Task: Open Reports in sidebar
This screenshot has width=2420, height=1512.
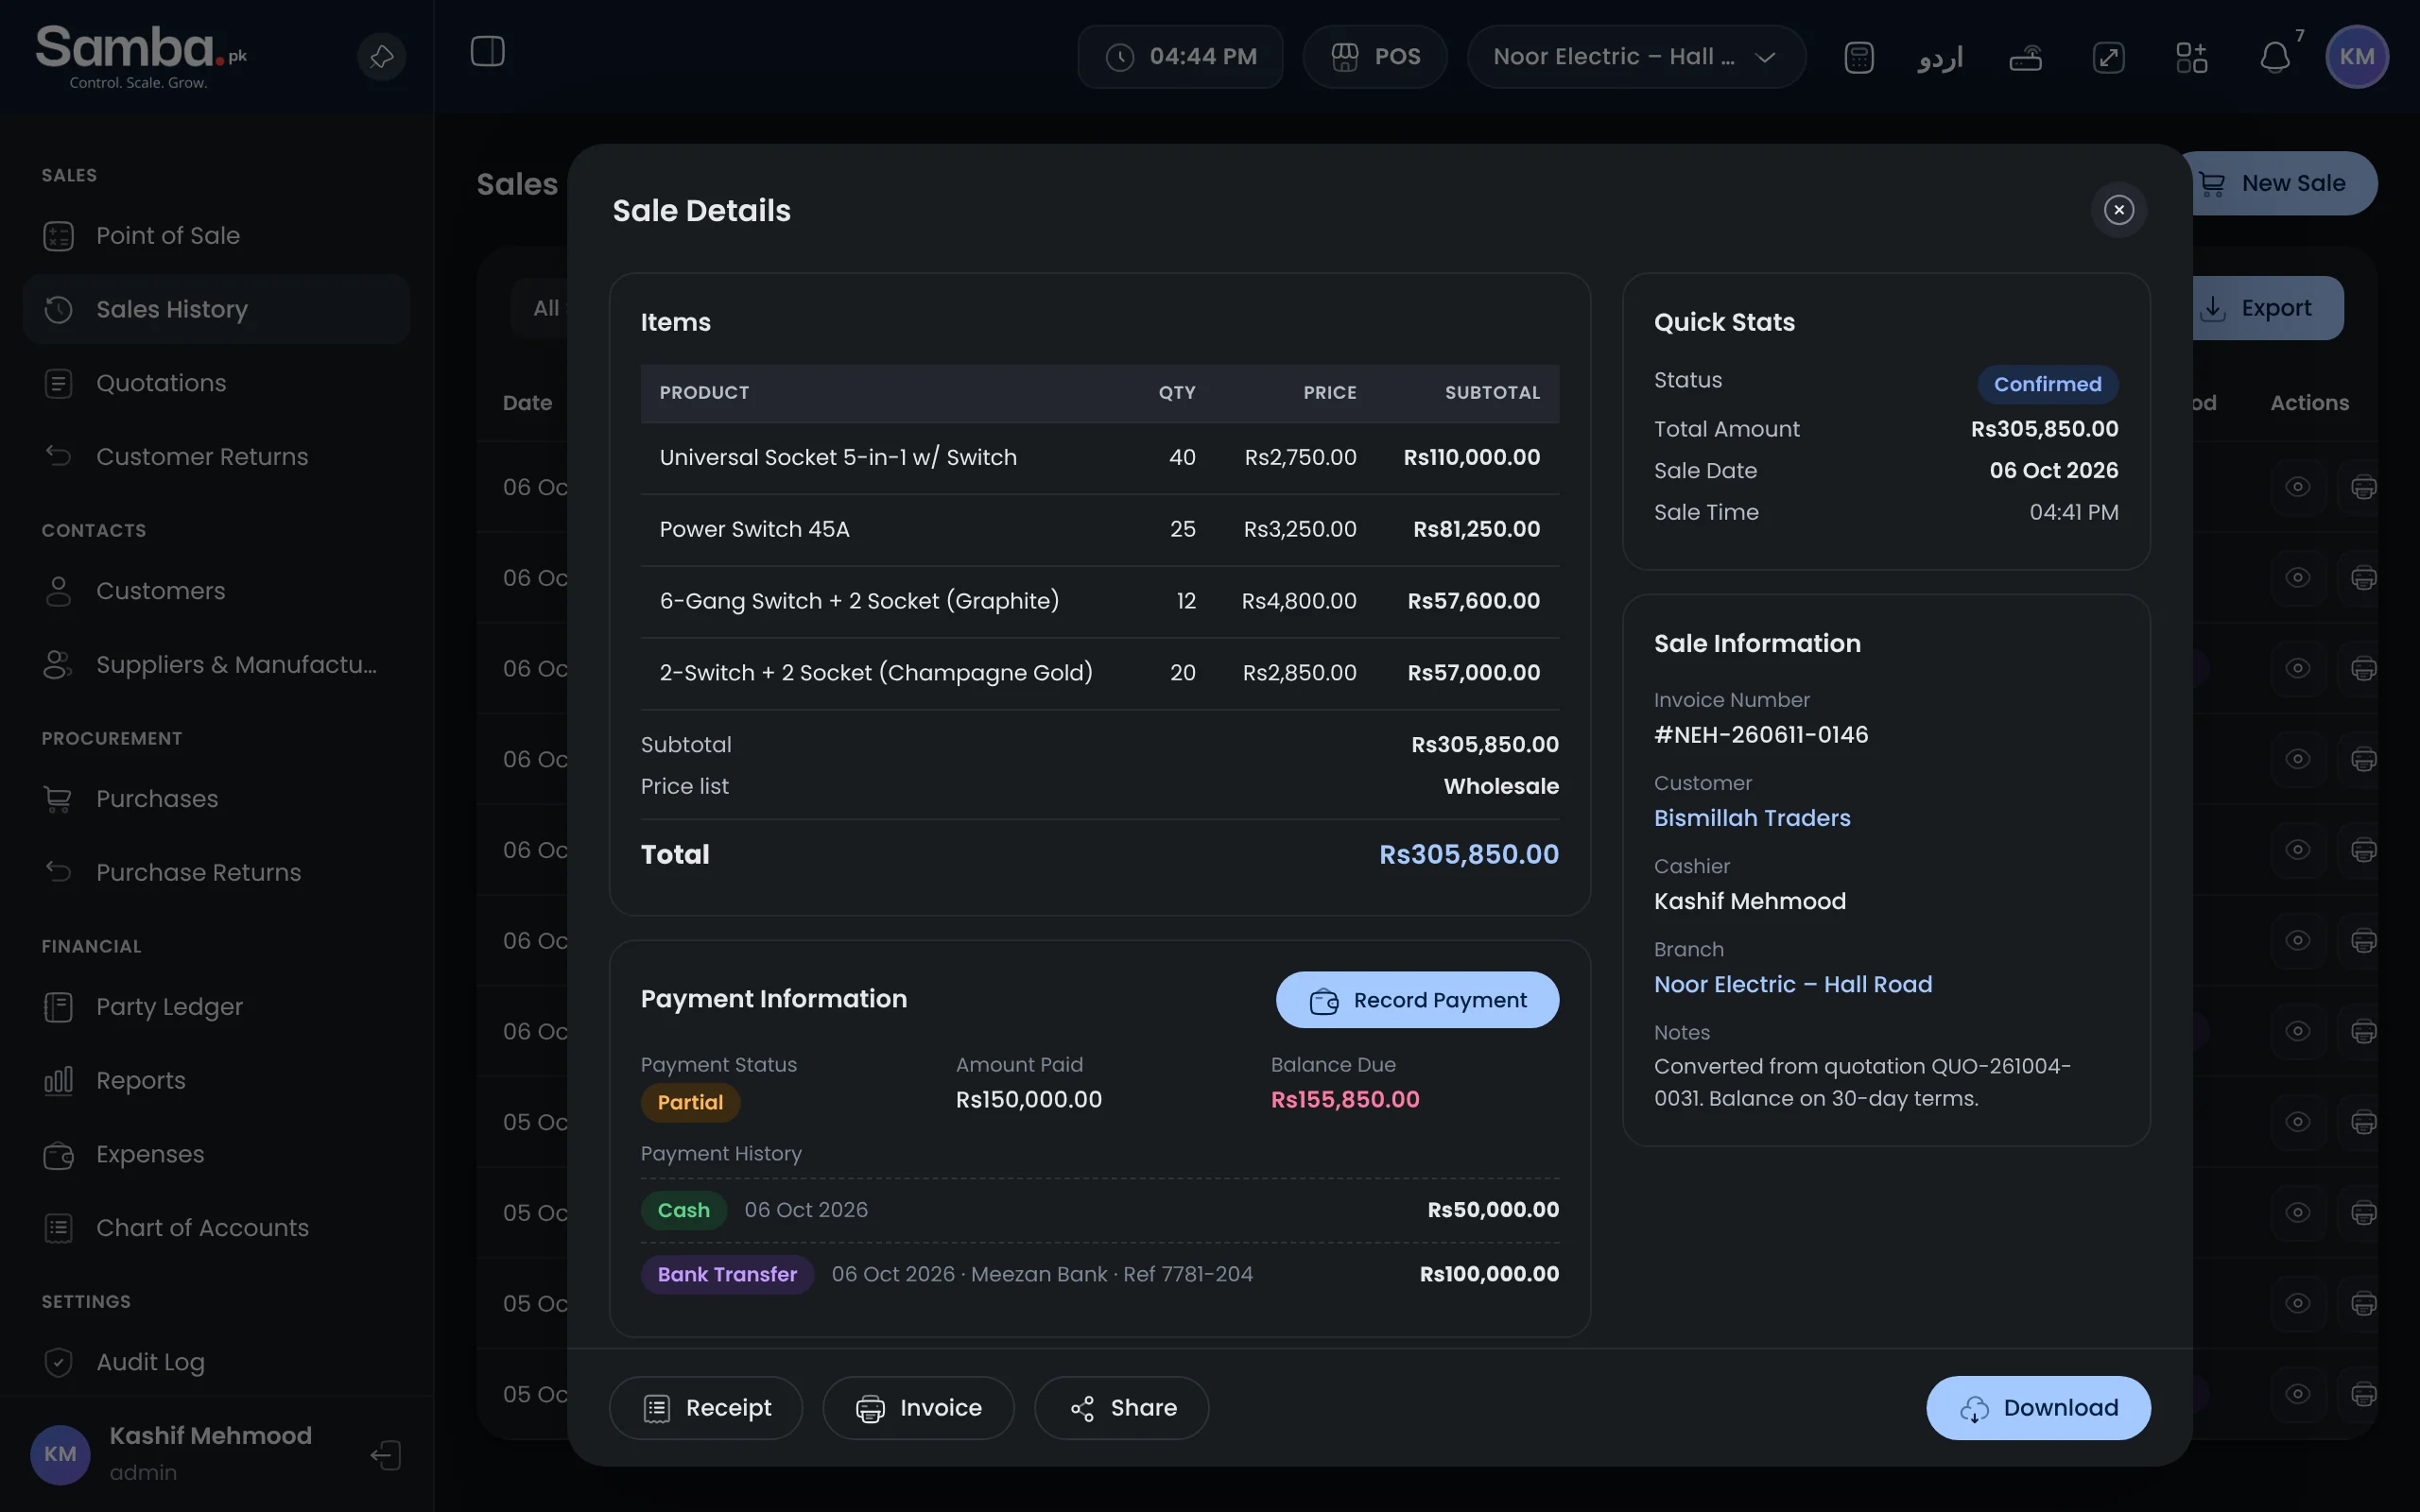Action: 216,1081
